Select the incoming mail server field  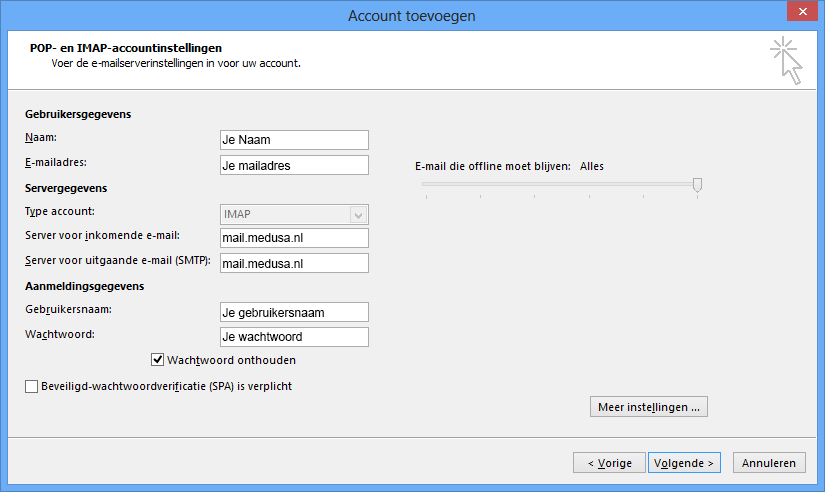click(294, 238)
